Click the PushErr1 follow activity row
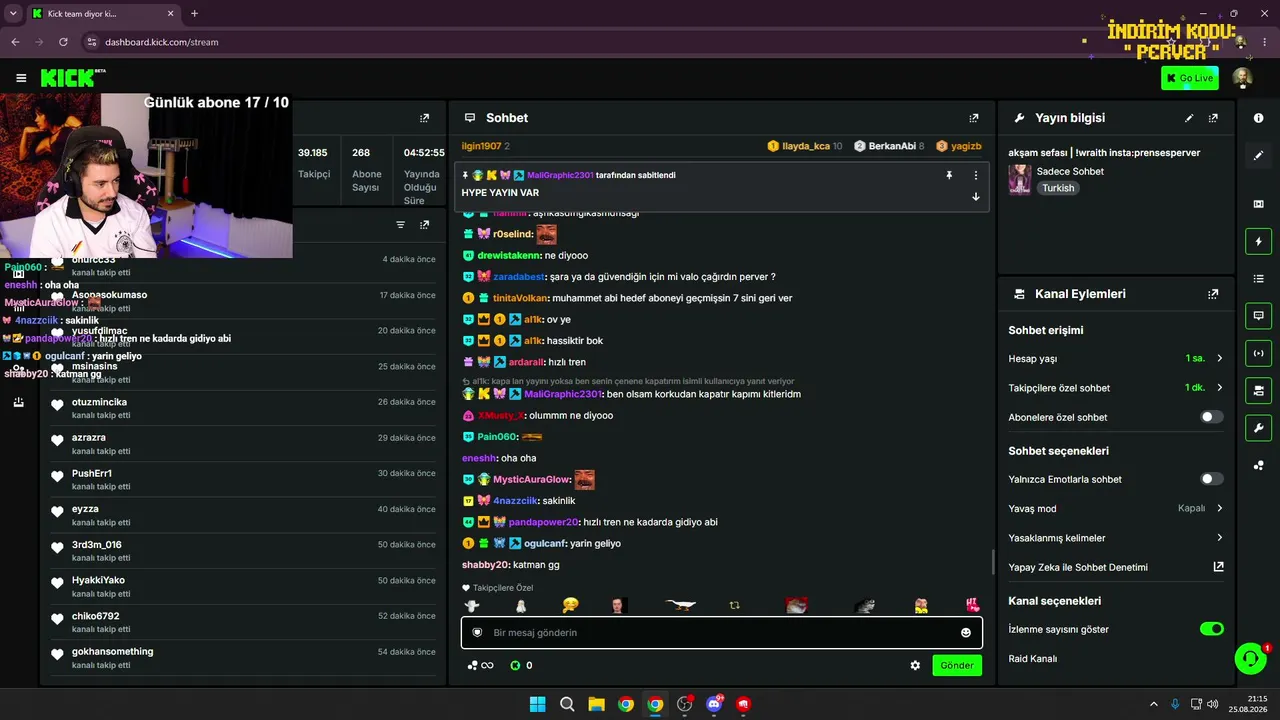This screenshot has width=1280, height=720. tap(245, 479)
